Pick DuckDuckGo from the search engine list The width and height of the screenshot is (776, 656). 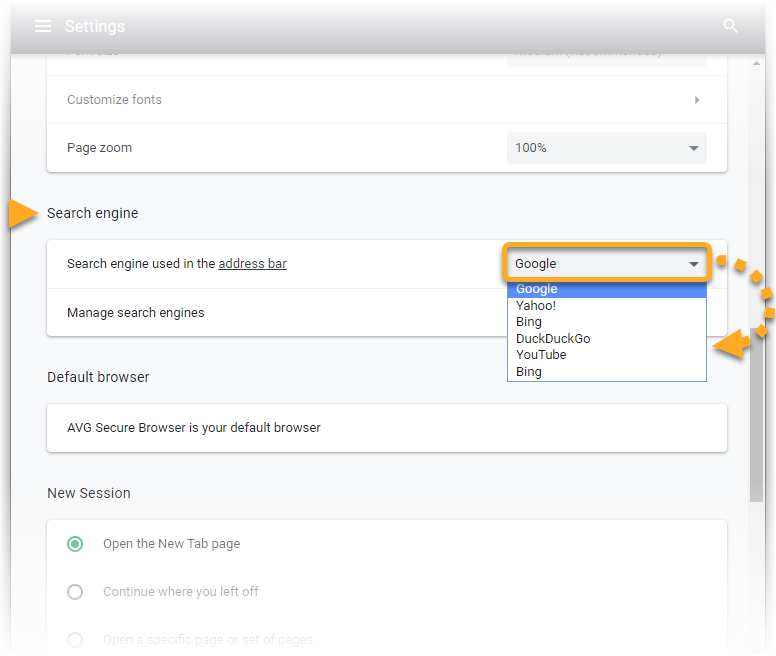(x=553, y=339)
